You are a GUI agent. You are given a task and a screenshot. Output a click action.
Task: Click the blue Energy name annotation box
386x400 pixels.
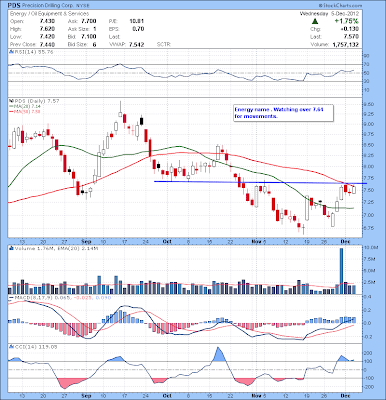tap(283, 113)
